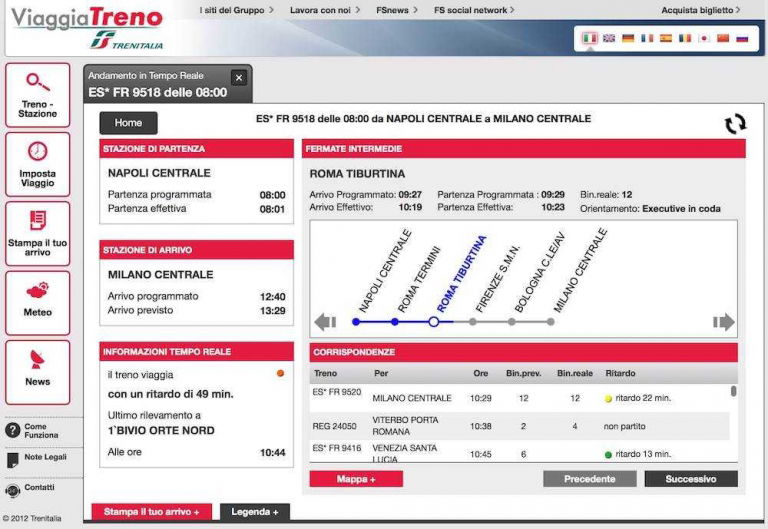This screenshot has width=768, height=529.
Task: Select train REG 24050 row
Action: [519, 426]
